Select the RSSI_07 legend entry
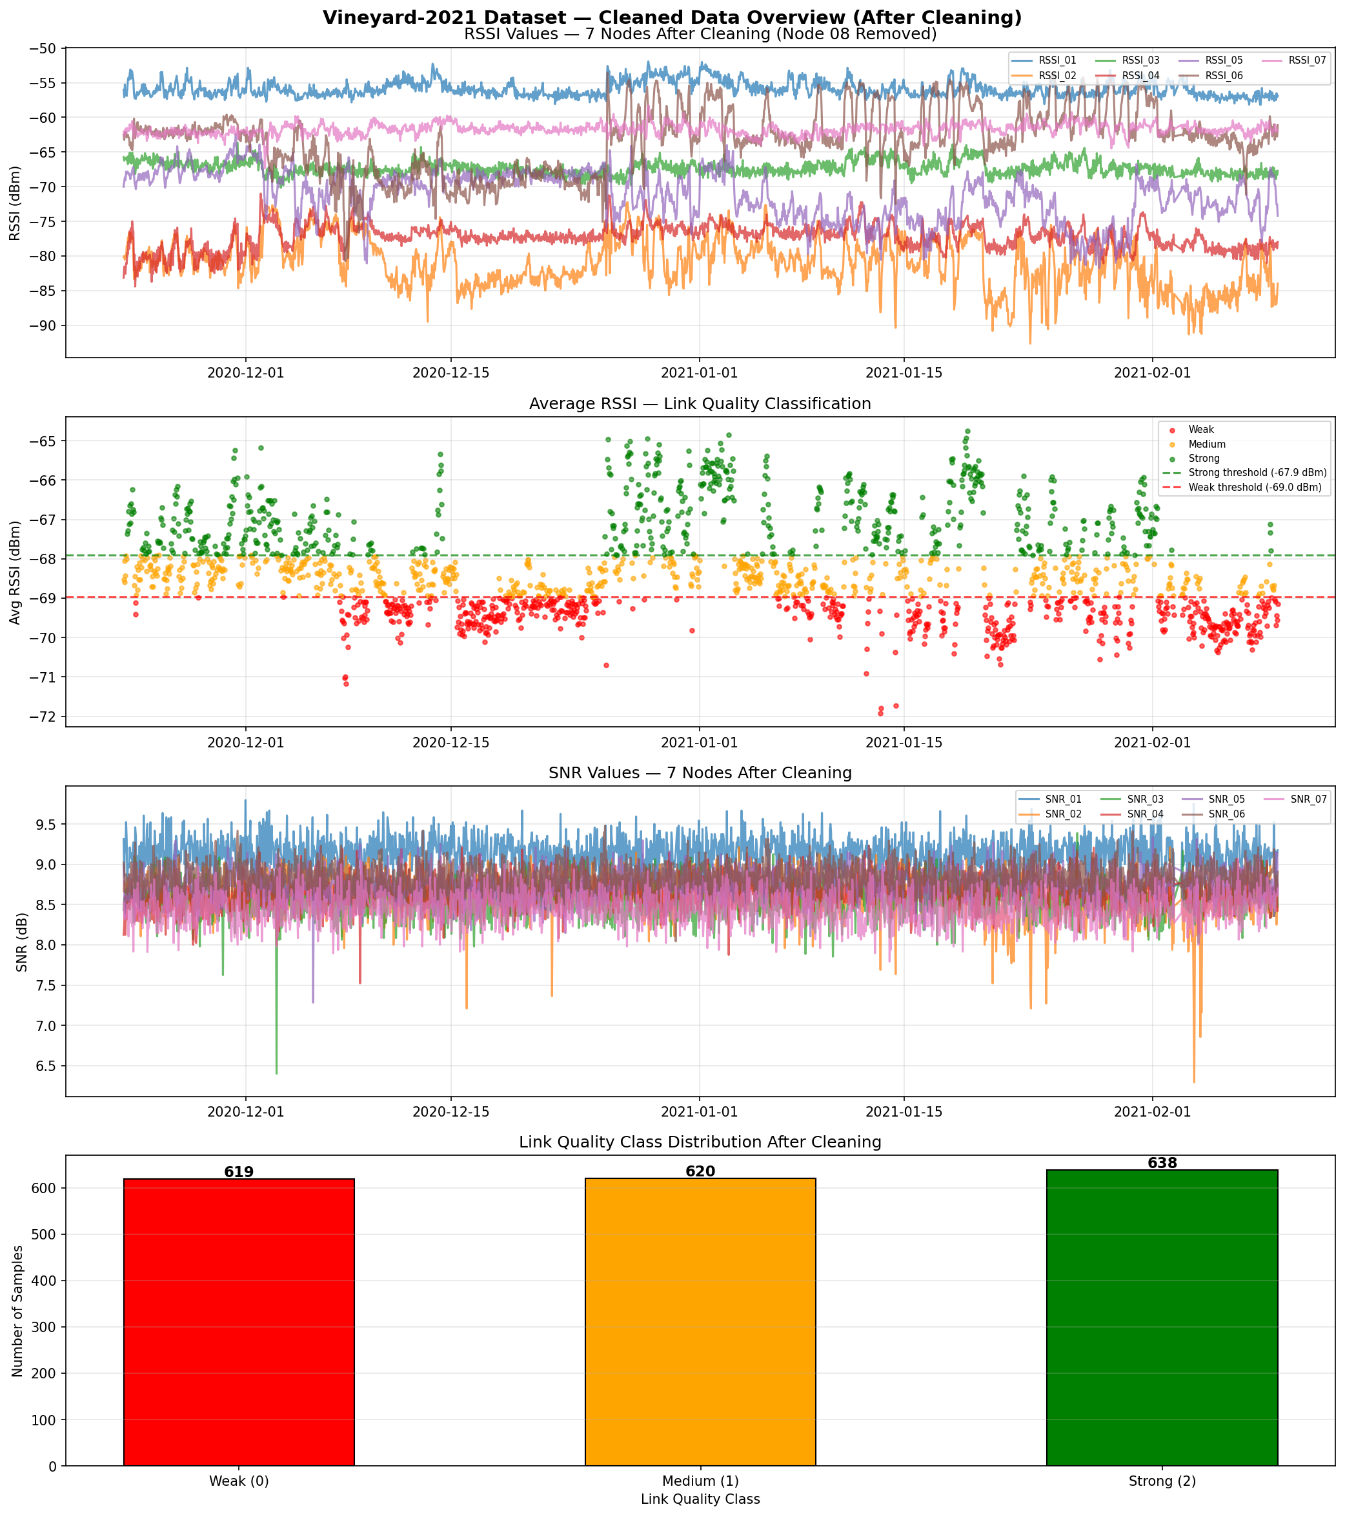The width and height of the screenshot is (1345, 1516). [x=1294, y=61]
